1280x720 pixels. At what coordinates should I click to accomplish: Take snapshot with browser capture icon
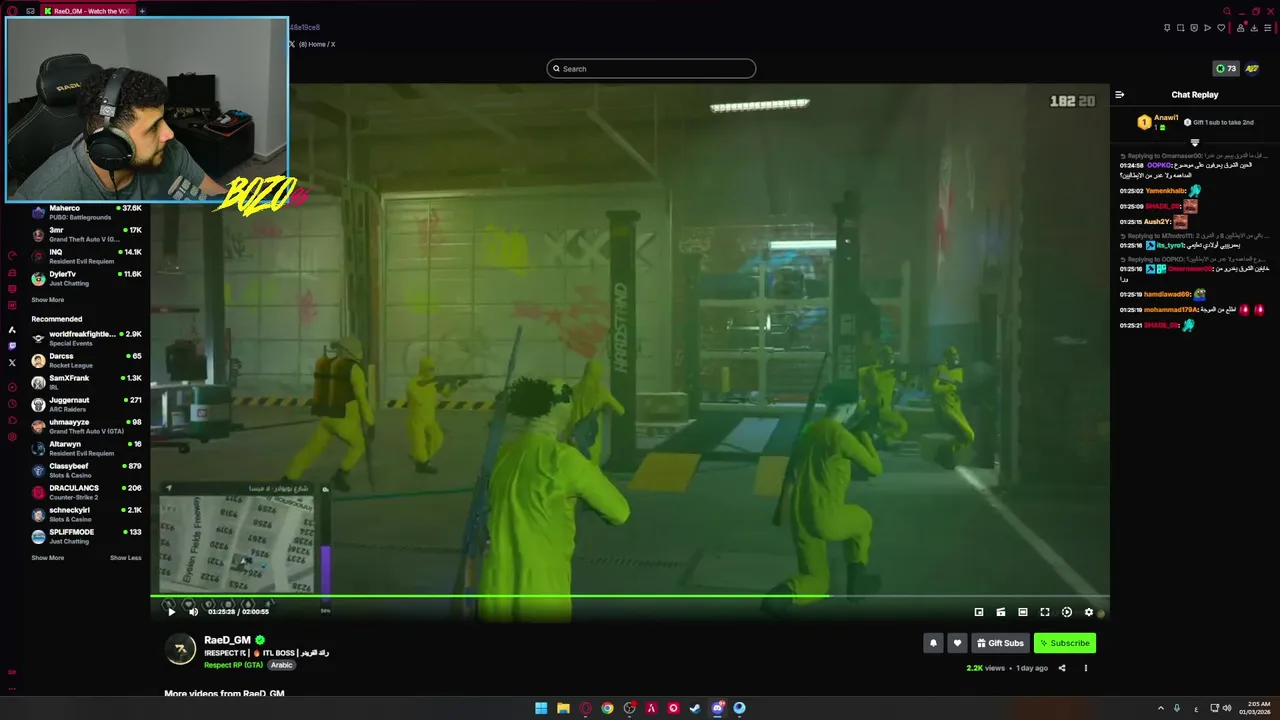(x=1181, y=28)
